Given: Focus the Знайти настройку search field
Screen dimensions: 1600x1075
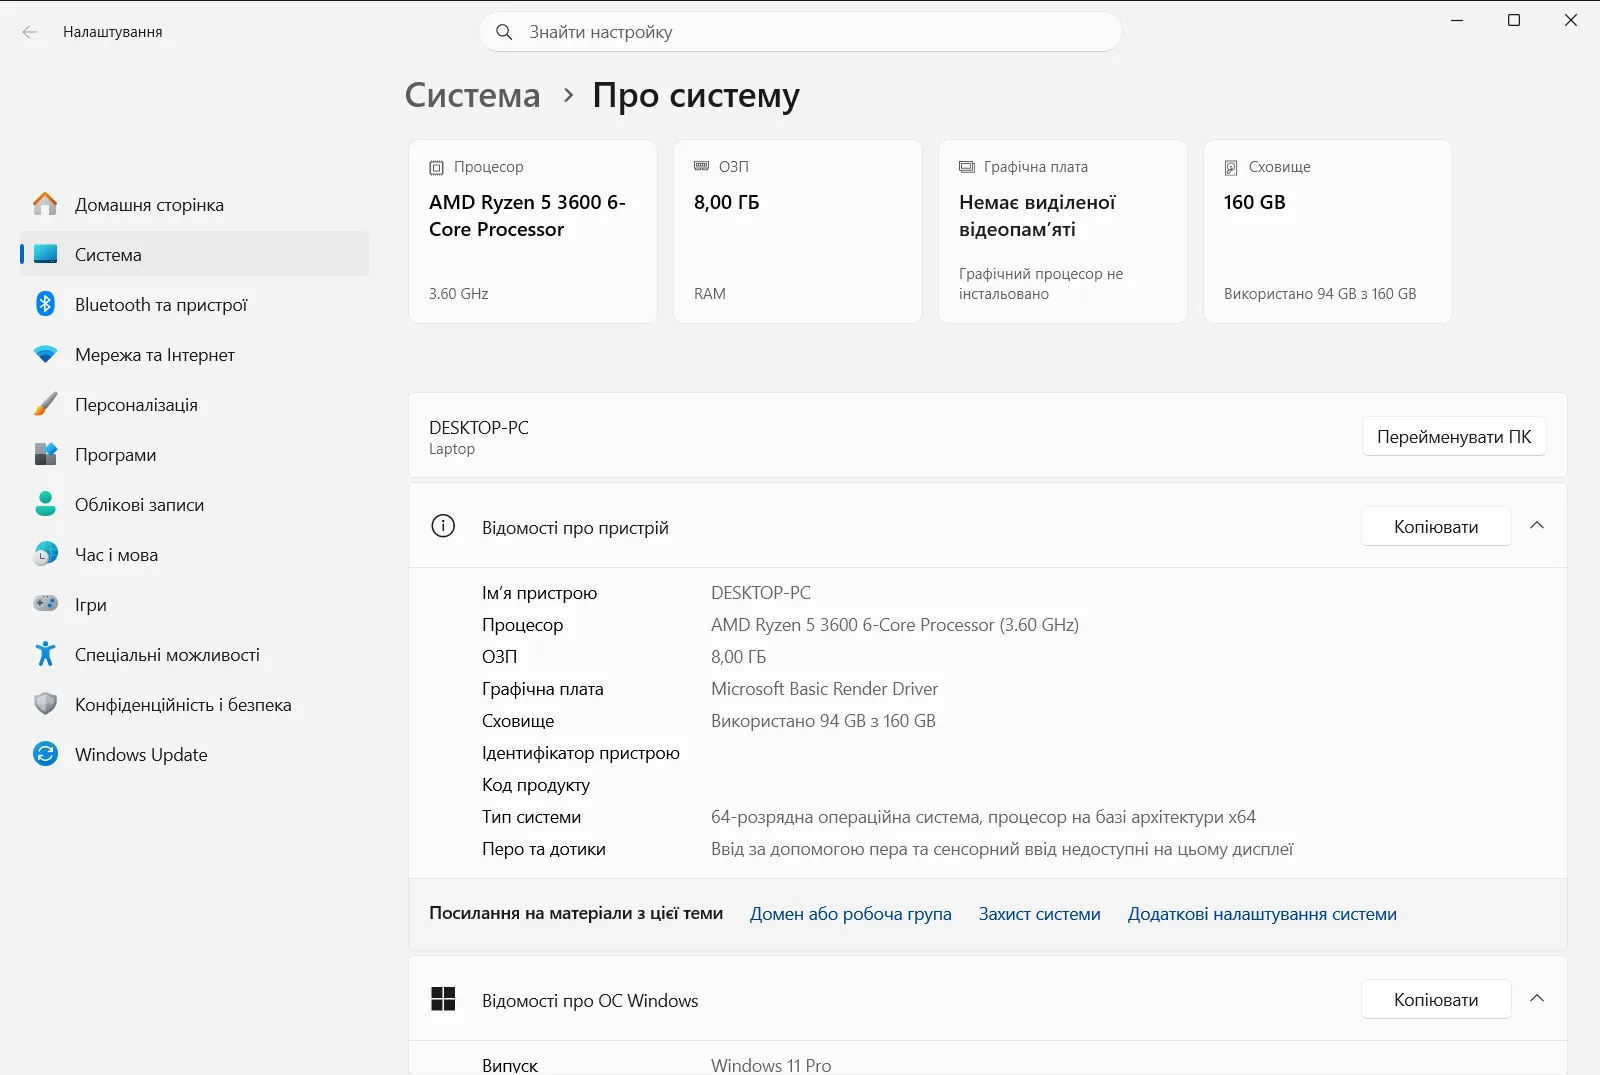Looking at the screenshot, I should 800,32.
